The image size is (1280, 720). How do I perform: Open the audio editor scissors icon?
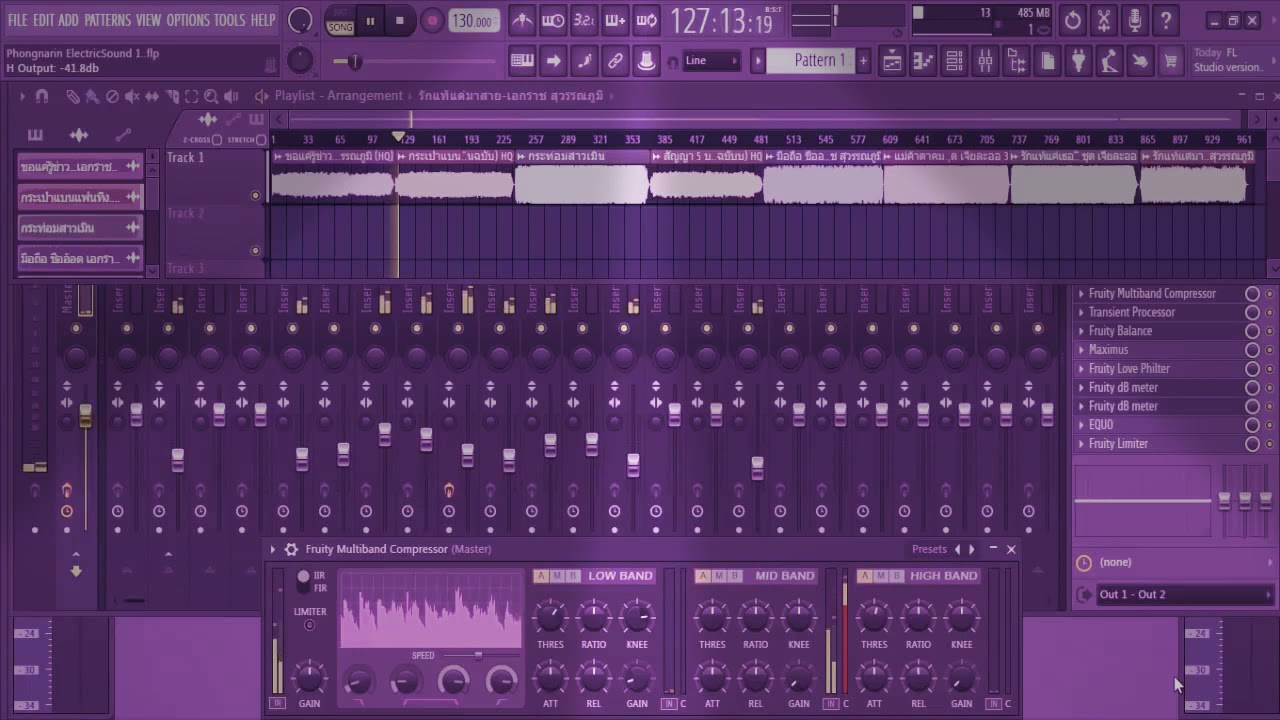coord(1104,20)
